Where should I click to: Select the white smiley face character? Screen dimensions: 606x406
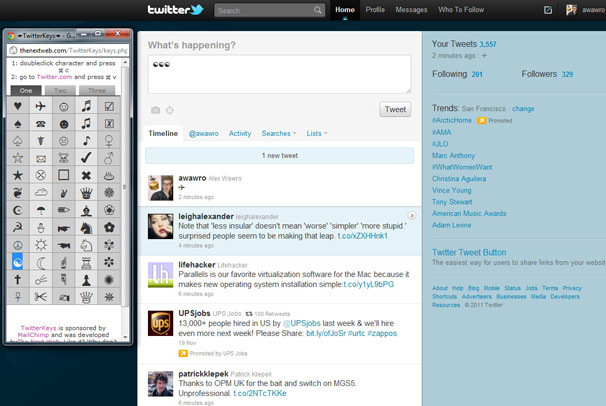coord(63,106)
